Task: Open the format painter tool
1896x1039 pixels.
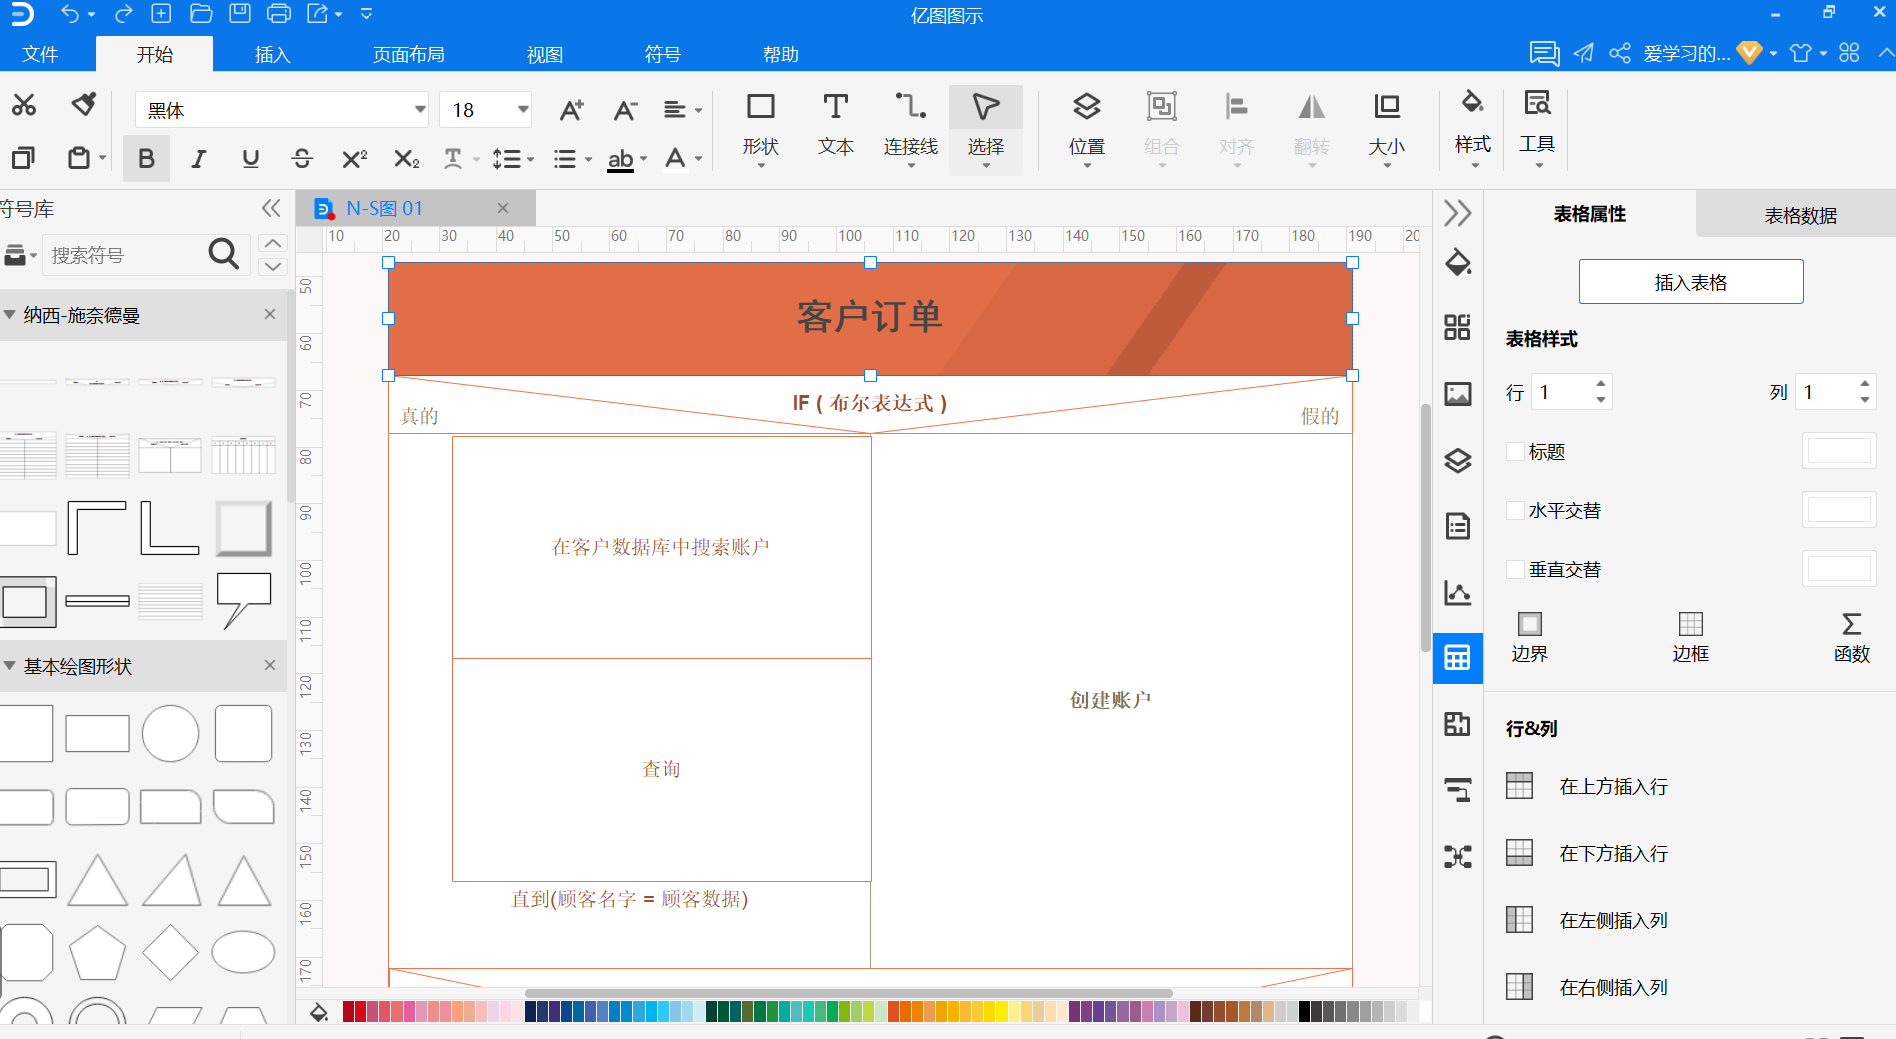Action: click(x=84, y=104)
